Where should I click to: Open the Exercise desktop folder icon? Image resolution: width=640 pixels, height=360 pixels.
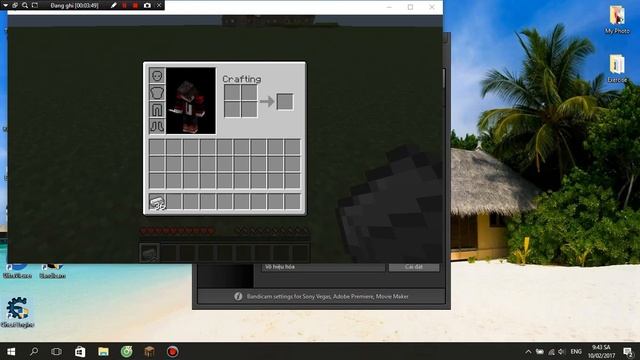pos(617,69)
